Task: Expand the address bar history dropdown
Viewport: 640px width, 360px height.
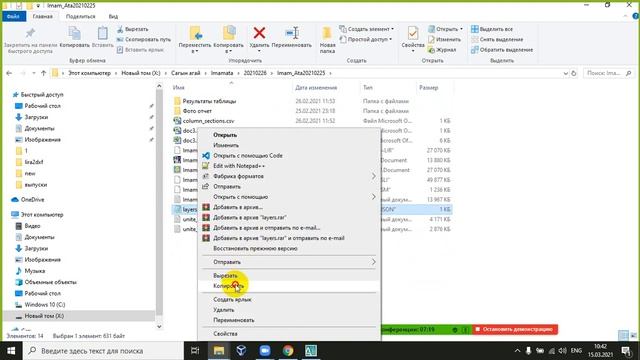Action: click(x=565, y=73)
